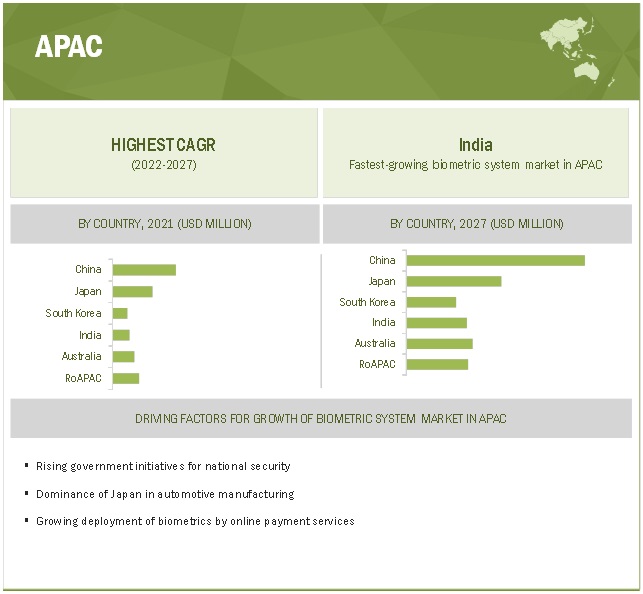Click the fastest-growing biometric system market subtitle

coord(476,165)
